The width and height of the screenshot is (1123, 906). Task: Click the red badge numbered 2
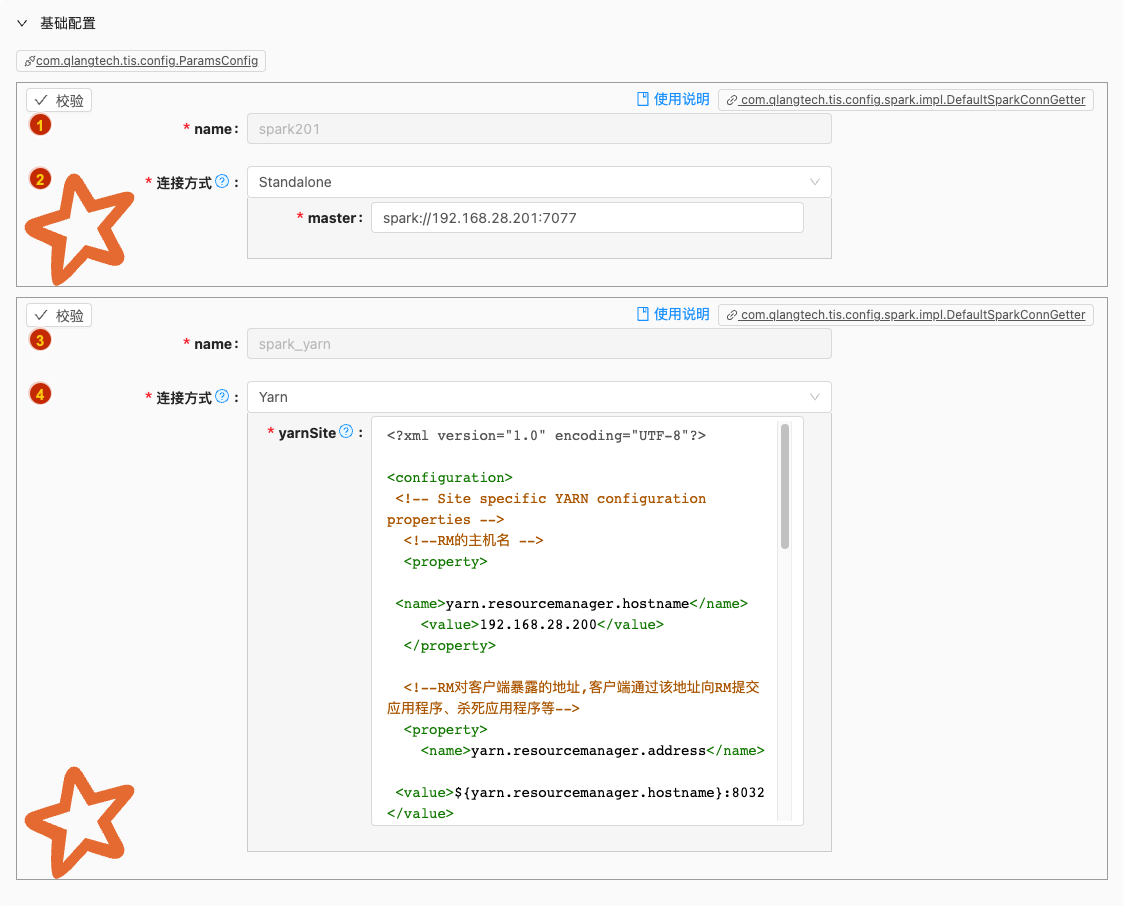(x=40, y=179)
